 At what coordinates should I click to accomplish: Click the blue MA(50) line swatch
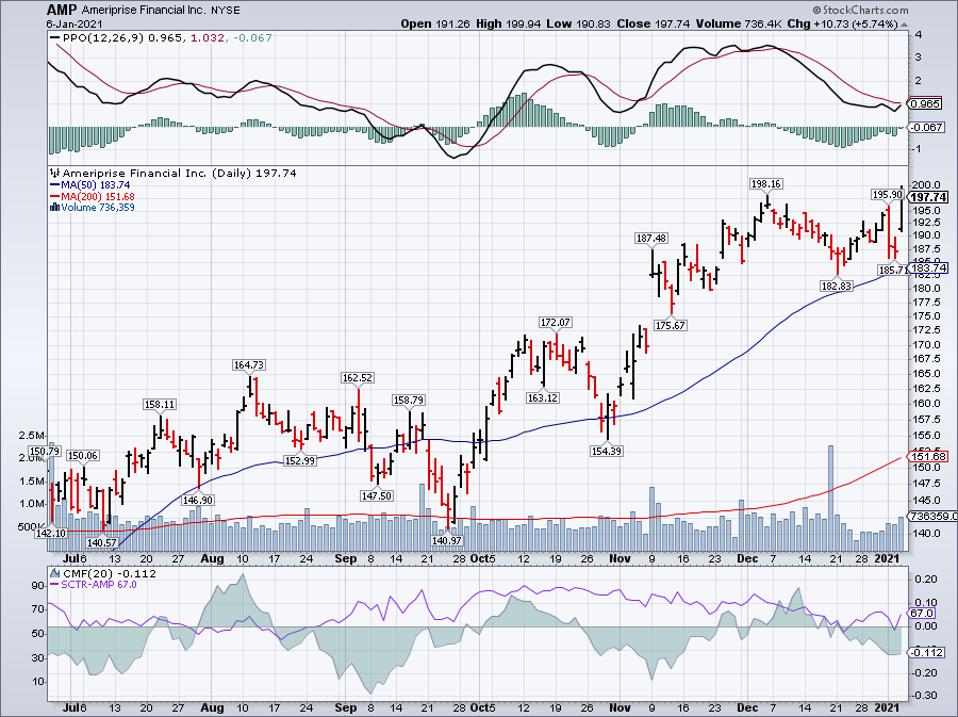click(x=54, y=185)
